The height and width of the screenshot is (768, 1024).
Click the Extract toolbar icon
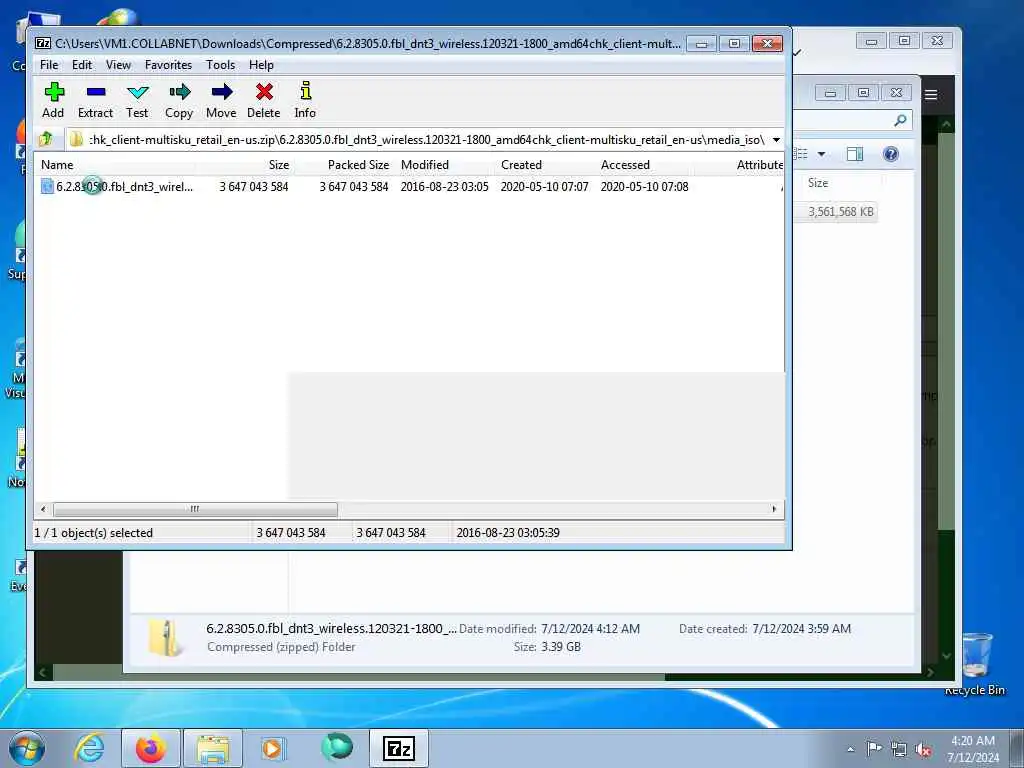click(x=95, y=91)
